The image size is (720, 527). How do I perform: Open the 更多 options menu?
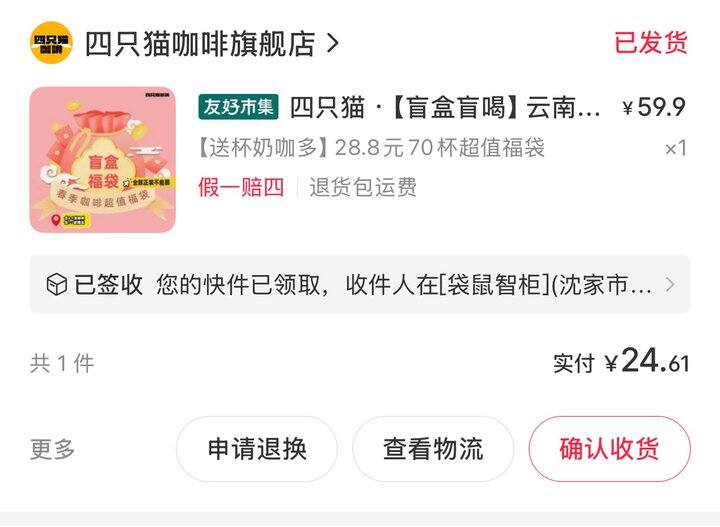[x=52, y=449]
